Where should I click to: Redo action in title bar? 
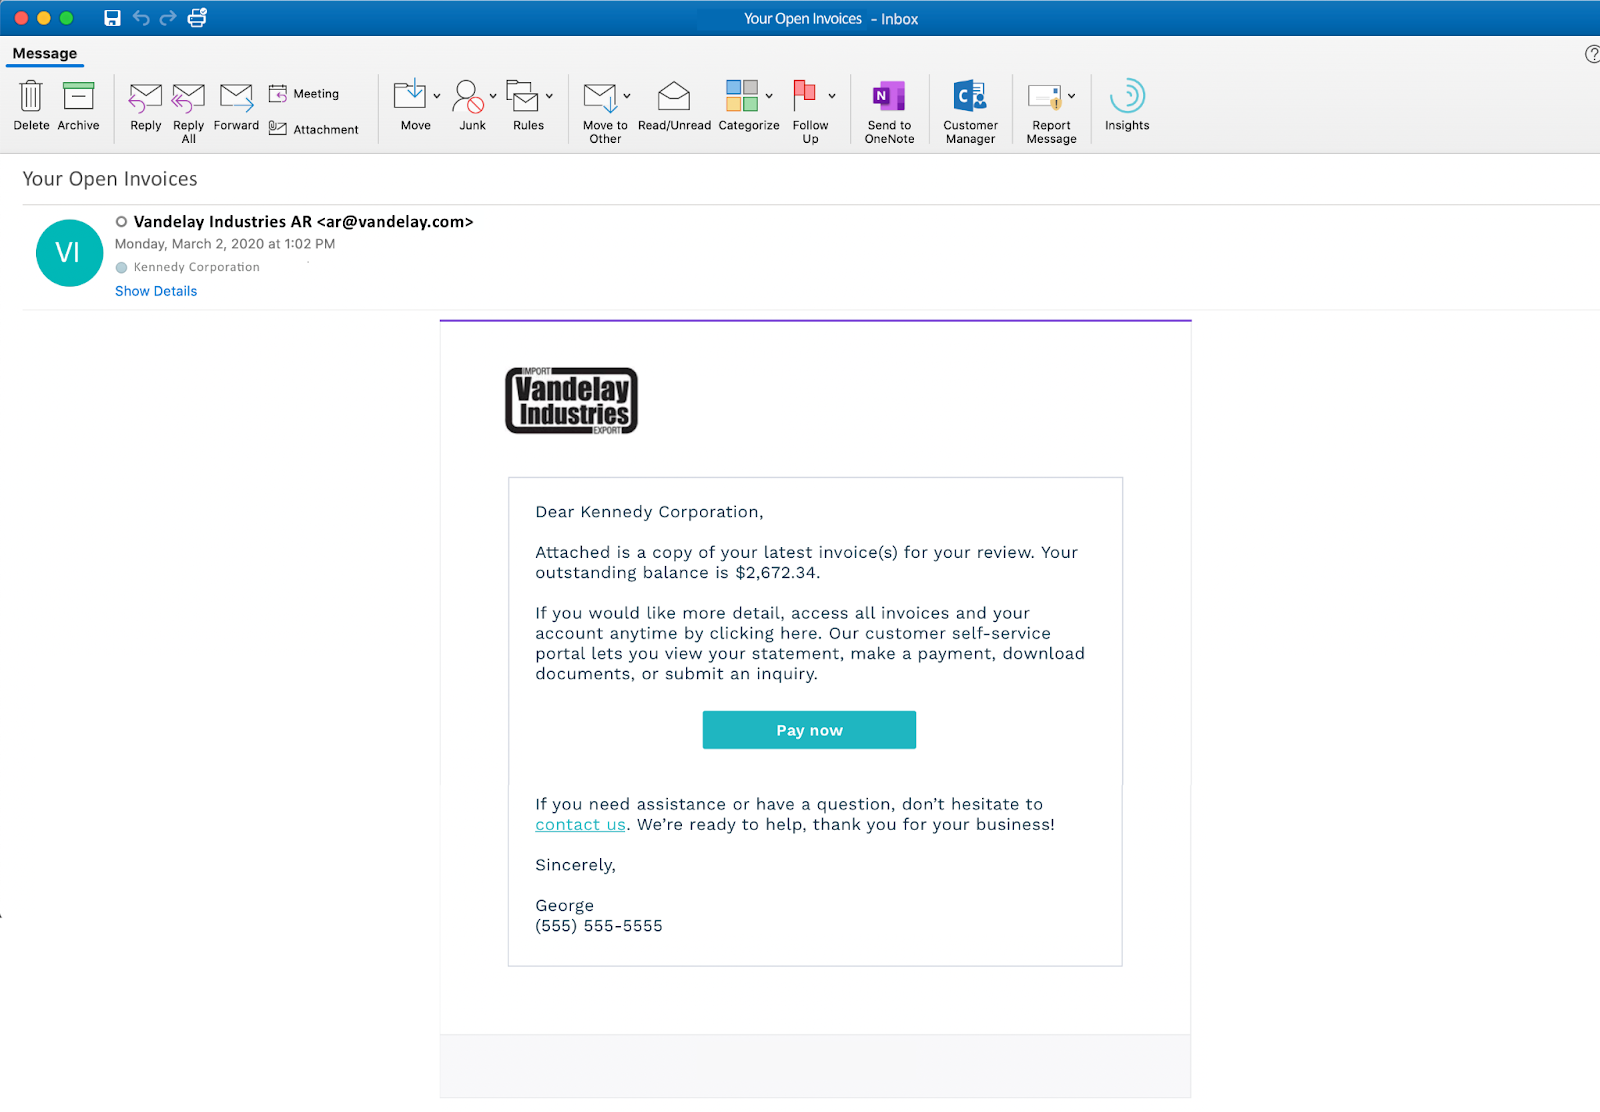pyautogui.click(x=168, y=18)
